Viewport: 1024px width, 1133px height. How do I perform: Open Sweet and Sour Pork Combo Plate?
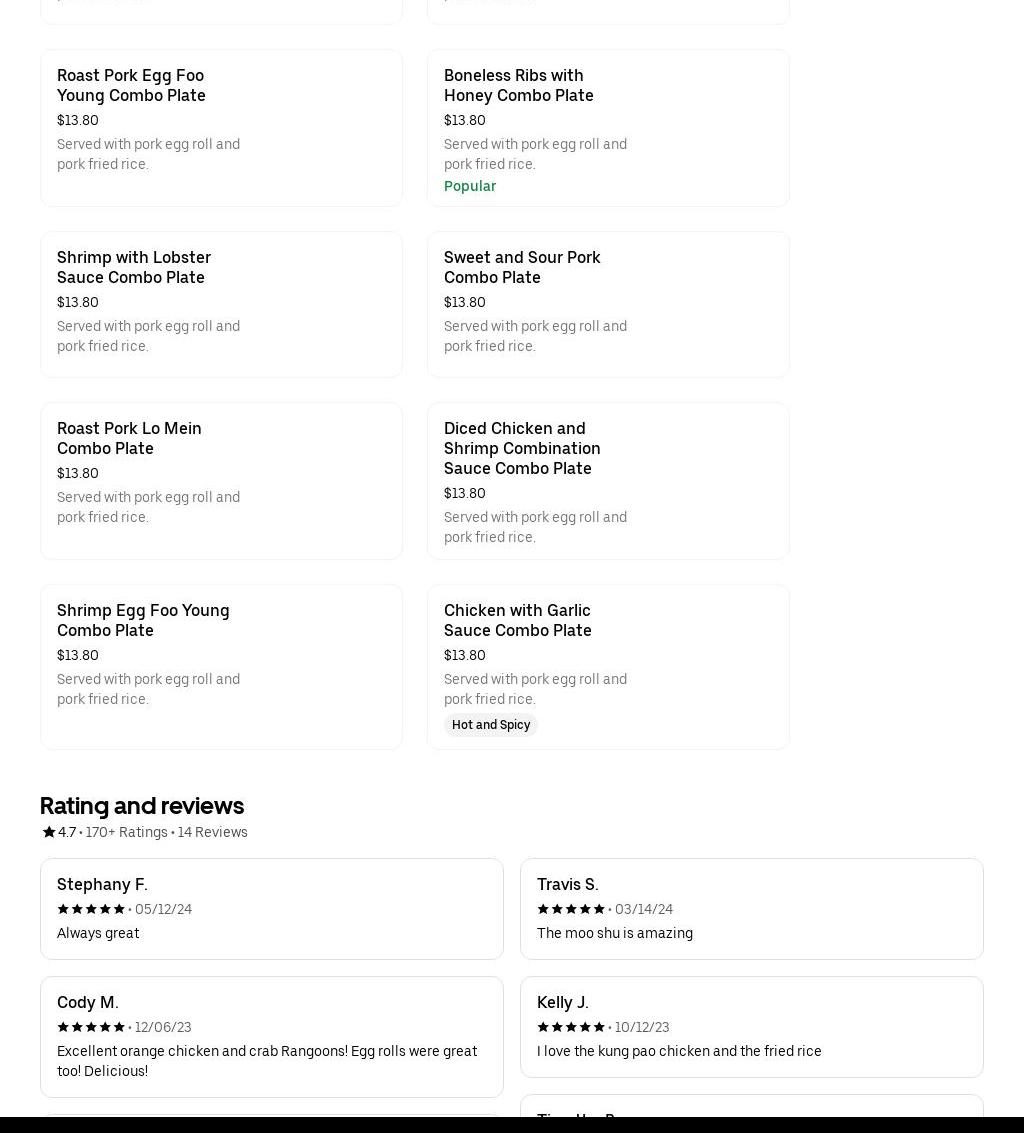(x=608, y=304)
